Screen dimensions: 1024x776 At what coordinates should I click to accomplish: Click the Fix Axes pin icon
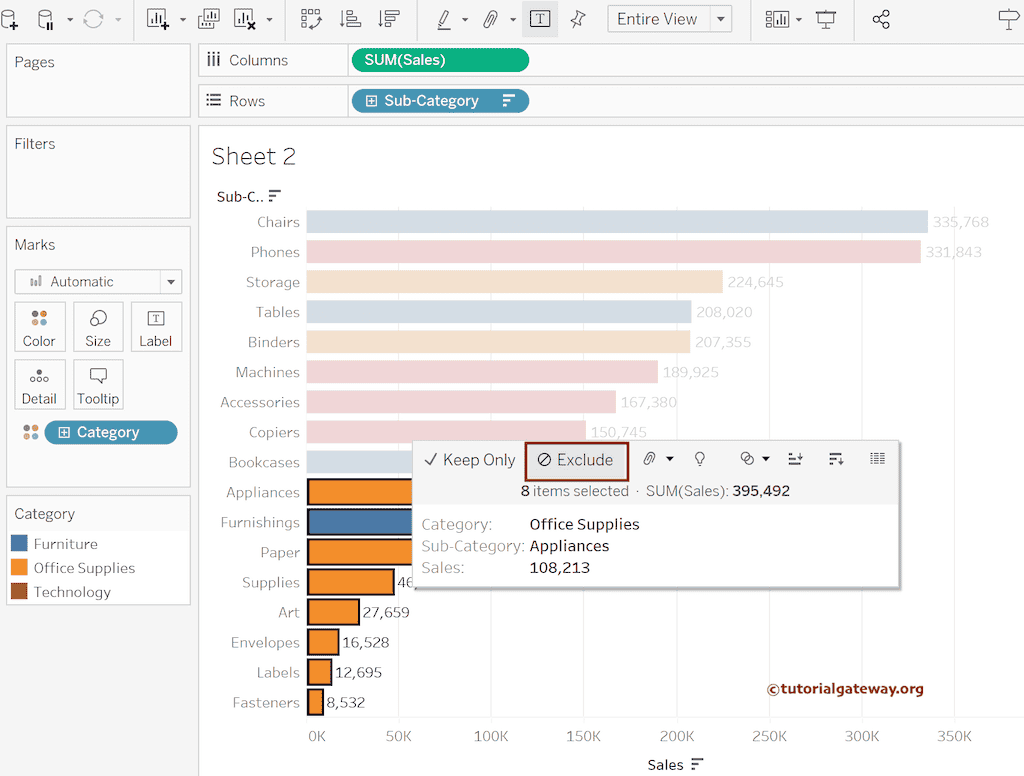[578, 19]
